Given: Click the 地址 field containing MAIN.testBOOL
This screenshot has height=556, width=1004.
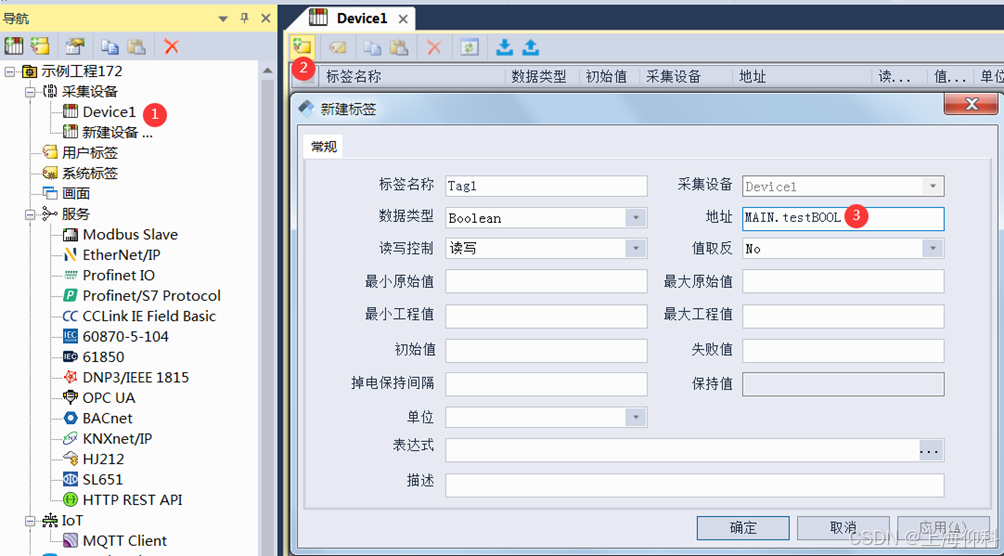Looking at the screenshot, I should pyautogui.click(x=843, y=218).
